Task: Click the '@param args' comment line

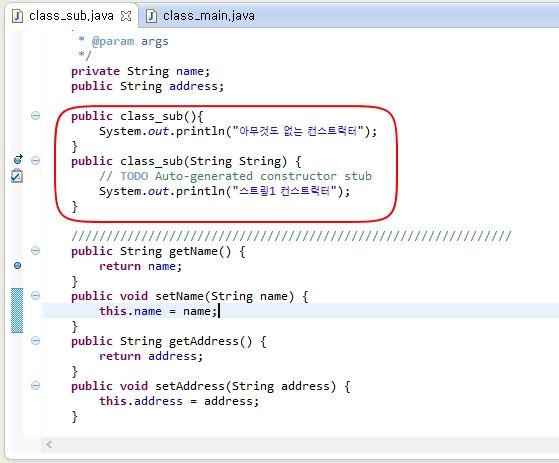Action: [123, 41]
